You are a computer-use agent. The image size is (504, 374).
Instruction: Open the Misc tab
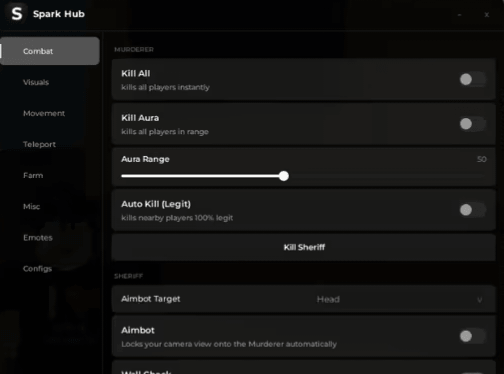coord(32,206)
